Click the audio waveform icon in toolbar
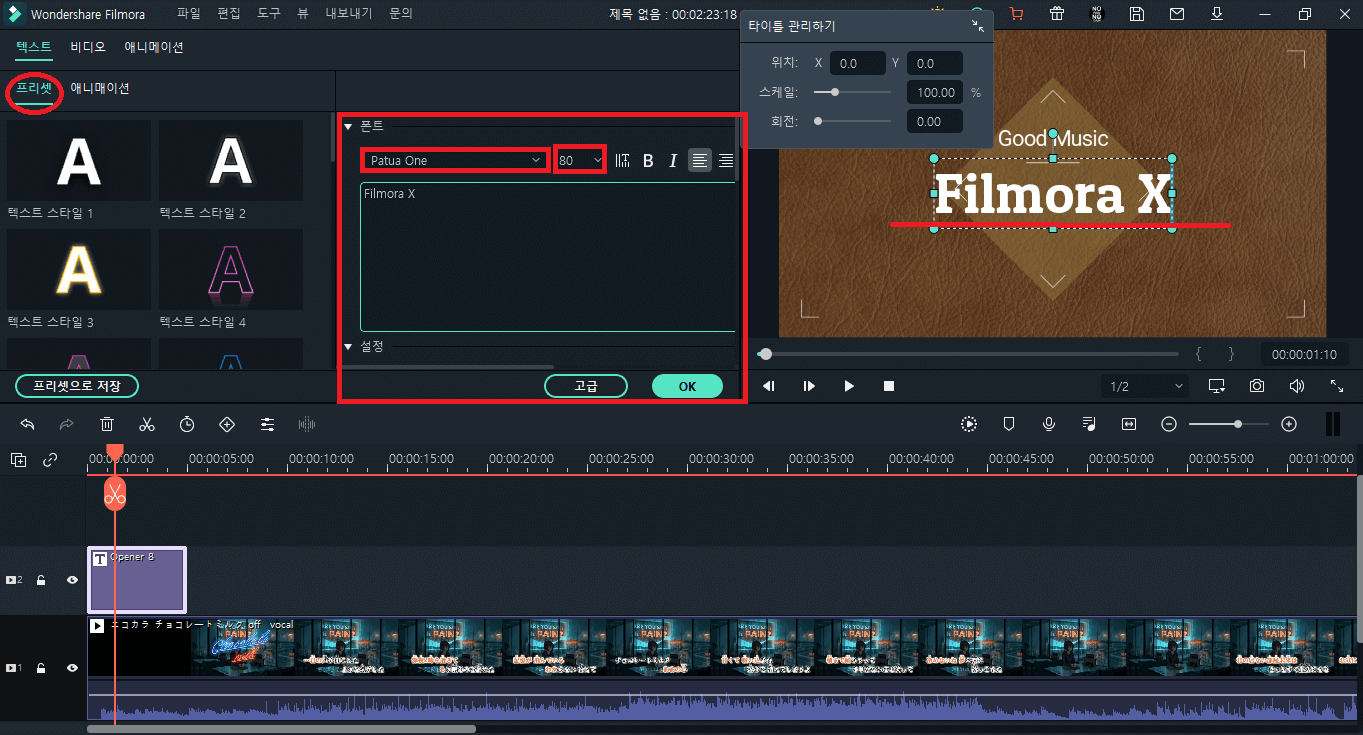Screen dimensions: 1363x735 click(307, 424)
